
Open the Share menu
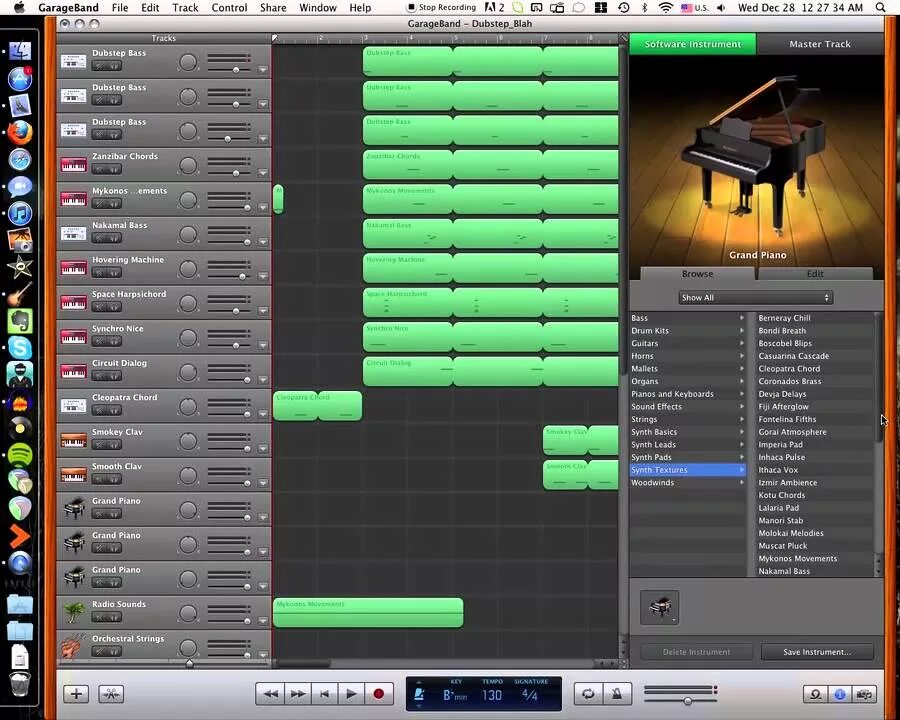click(273, 7)
